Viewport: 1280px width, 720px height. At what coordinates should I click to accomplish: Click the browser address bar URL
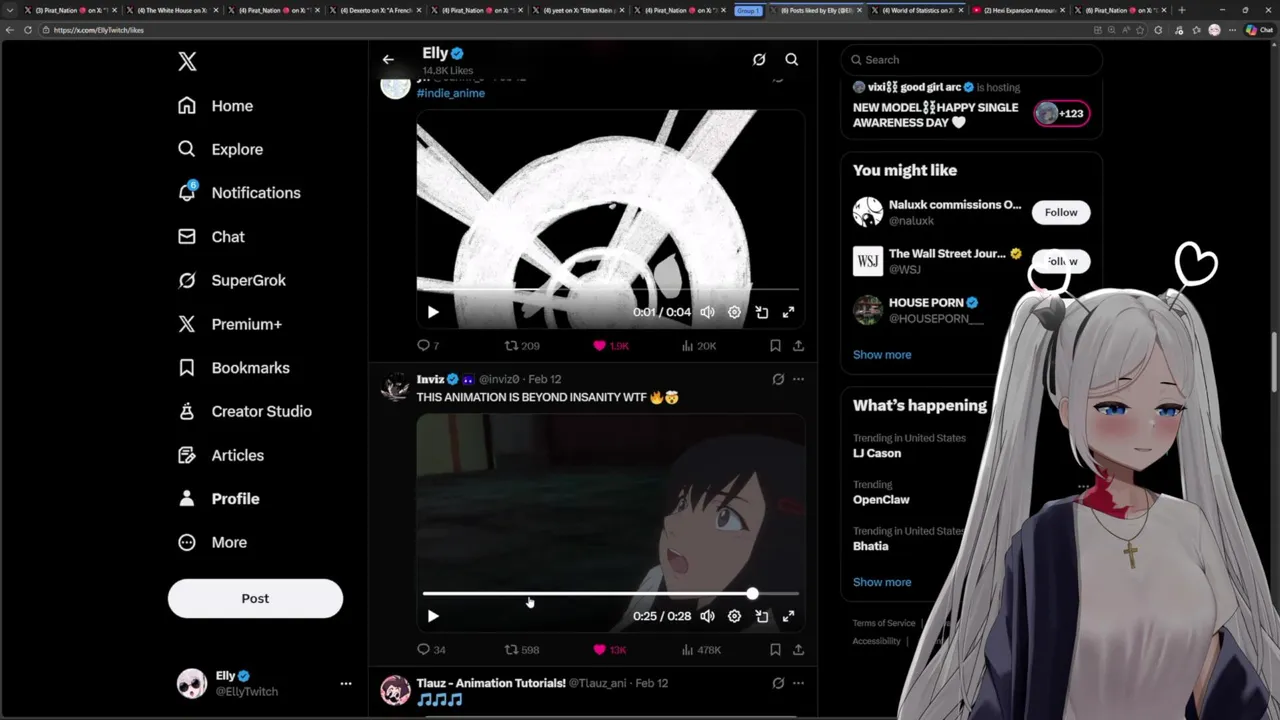(x=99, y=30)
